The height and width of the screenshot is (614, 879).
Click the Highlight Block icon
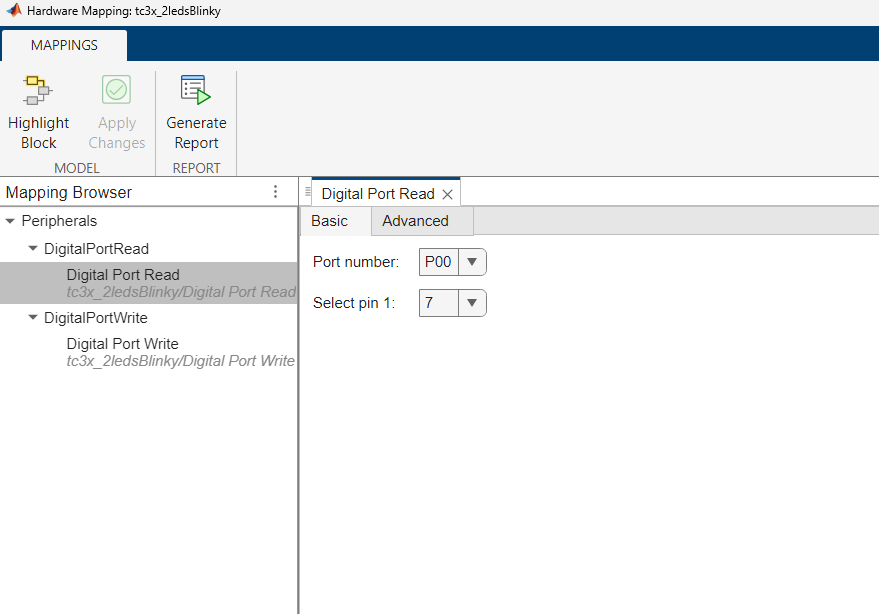click(38, 91)
